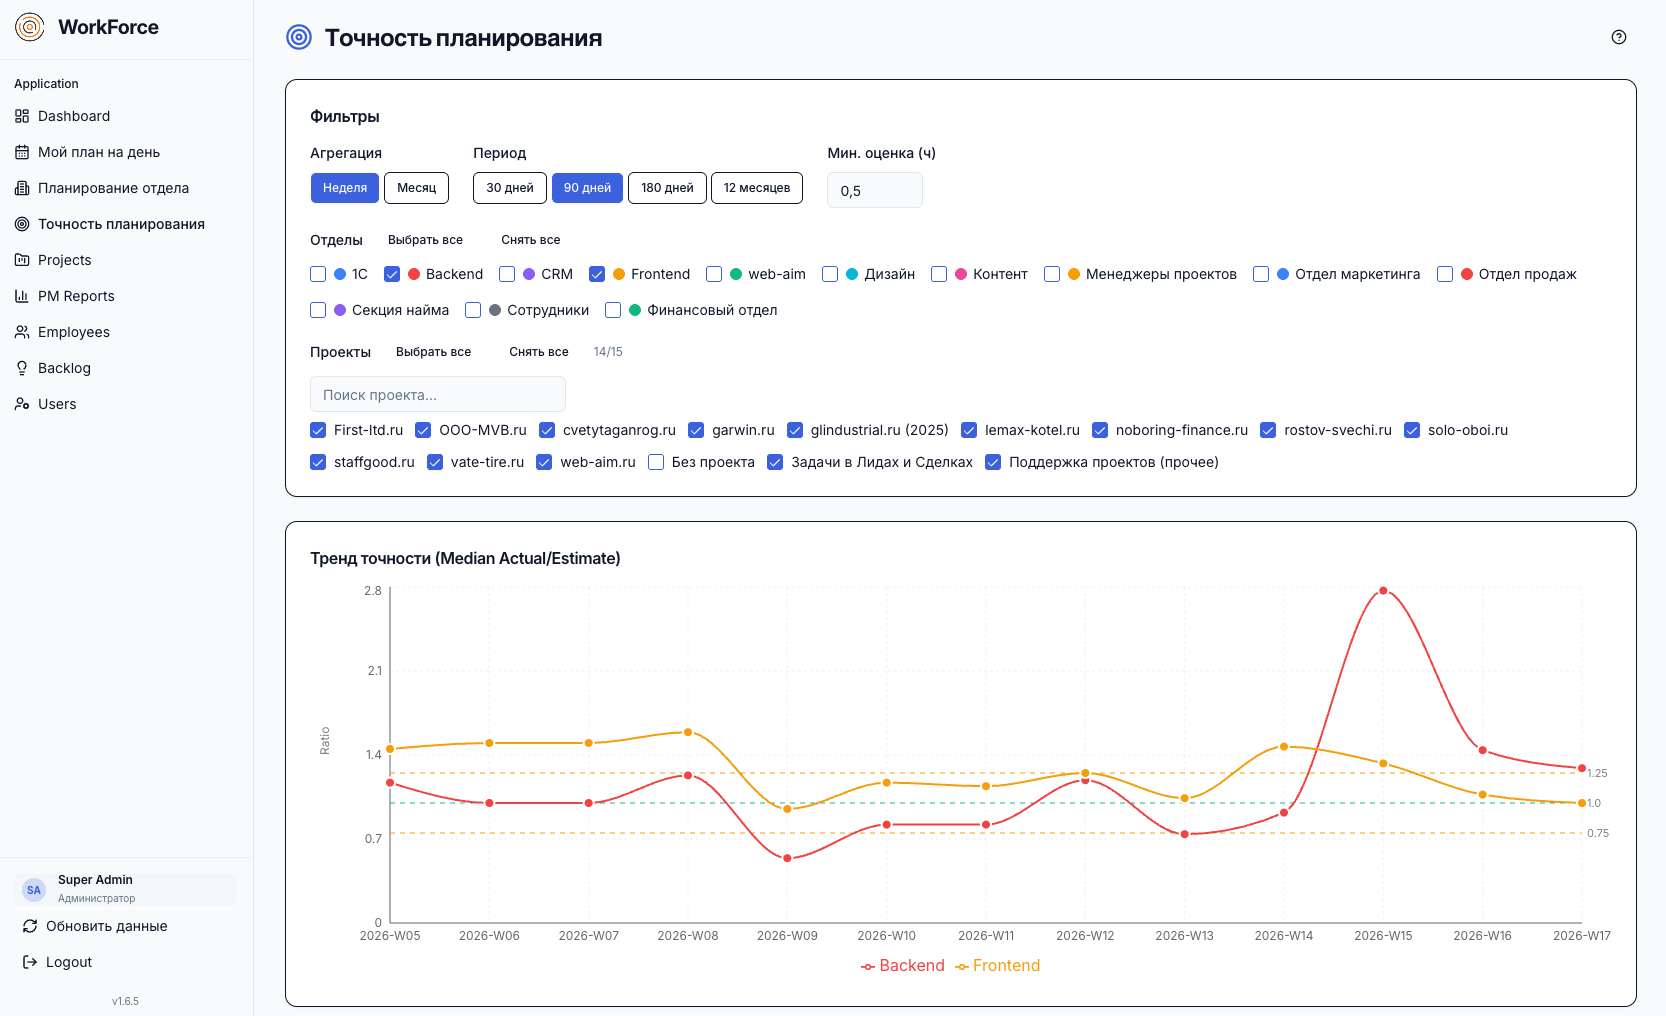
Task: Go to the Users menu item
Action: click(57, 404)
